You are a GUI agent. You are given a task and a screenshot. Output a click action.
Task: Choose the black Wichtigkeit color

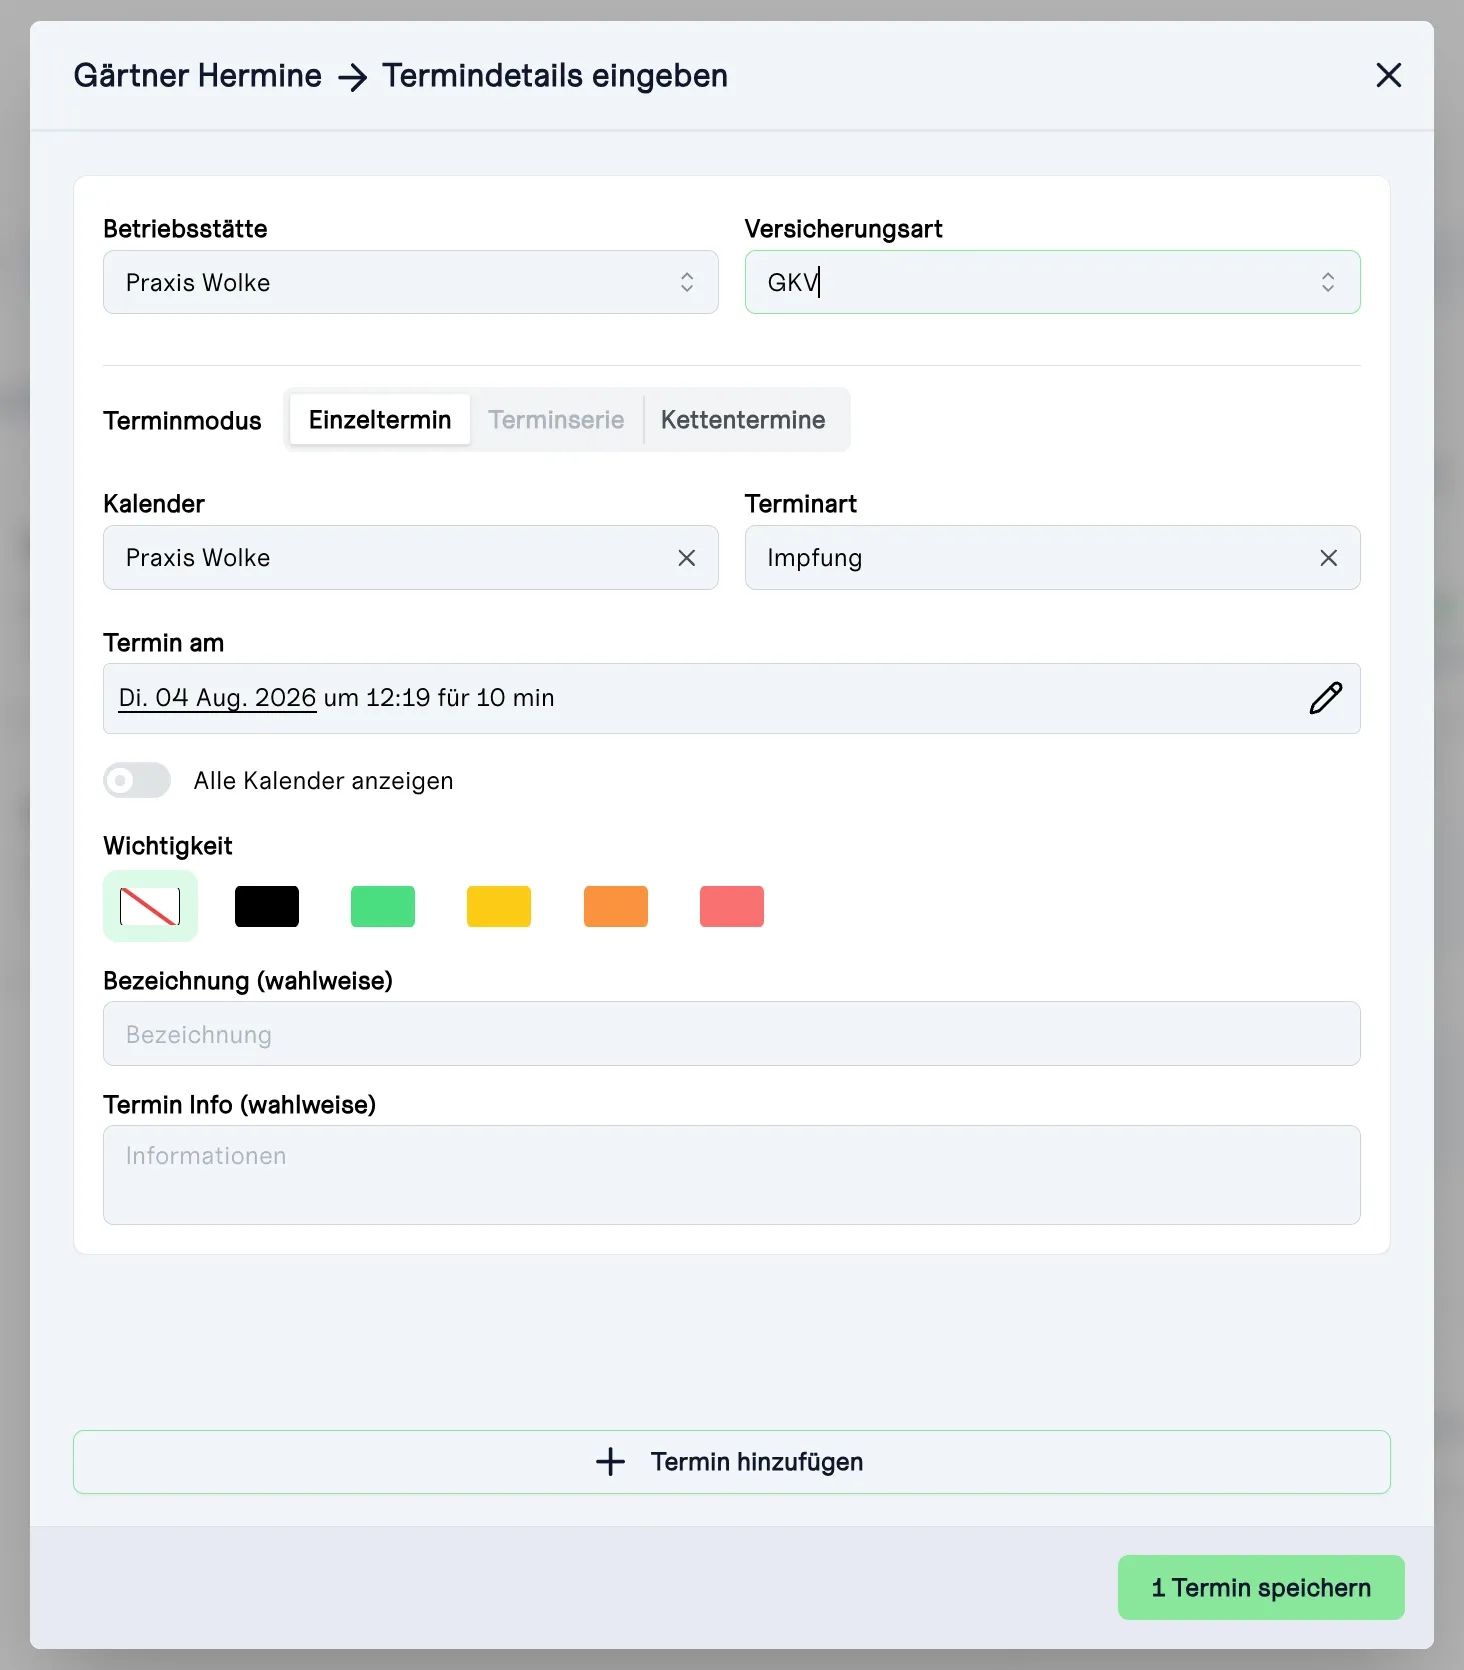pos(267,906)
